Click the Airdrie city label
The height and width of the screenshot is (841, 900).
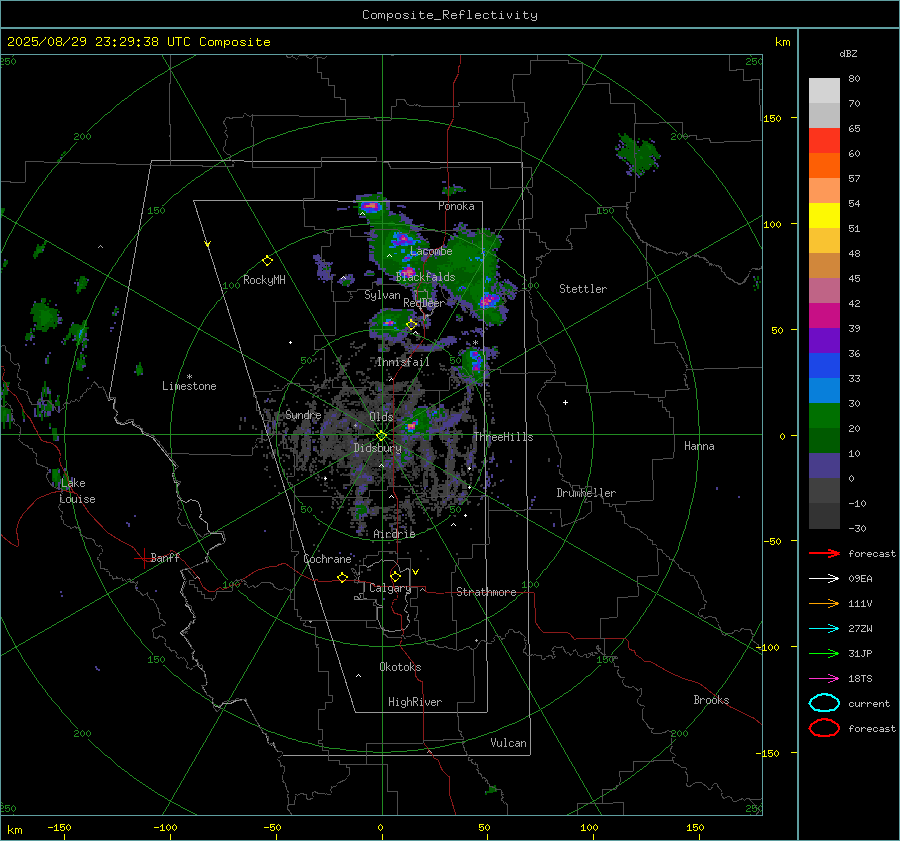tap(394, 534)
